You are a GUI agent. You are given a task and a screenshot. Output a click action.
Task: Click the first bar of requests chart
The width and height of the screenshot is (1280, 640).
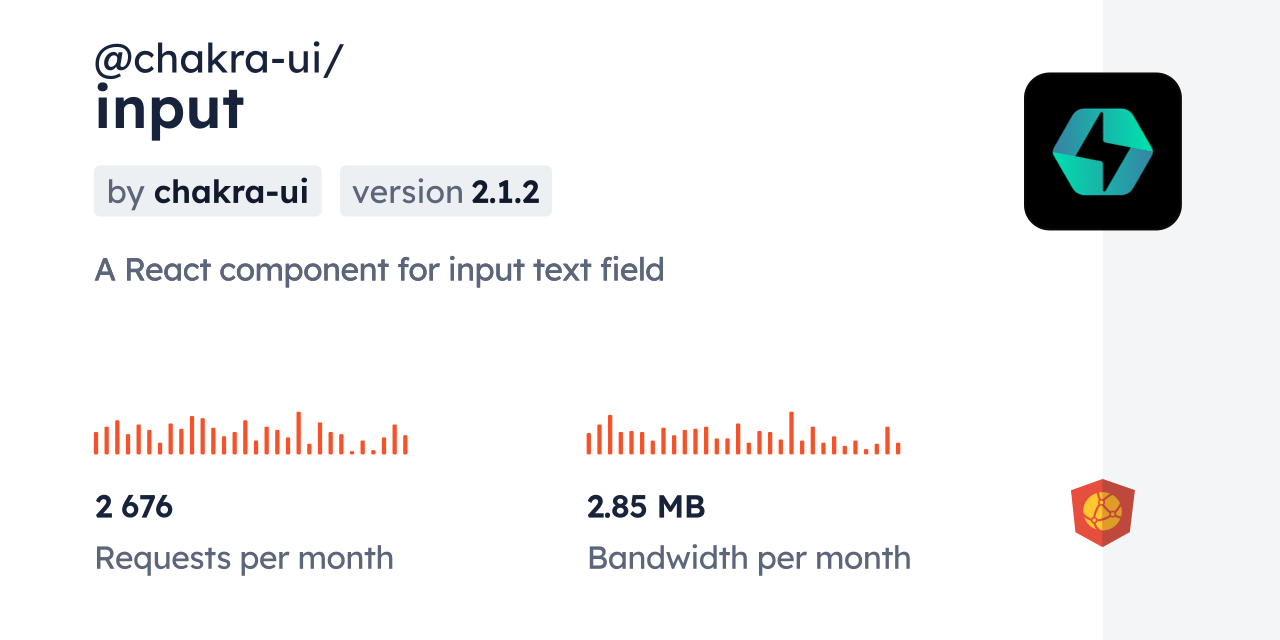(x=96, y=442)
